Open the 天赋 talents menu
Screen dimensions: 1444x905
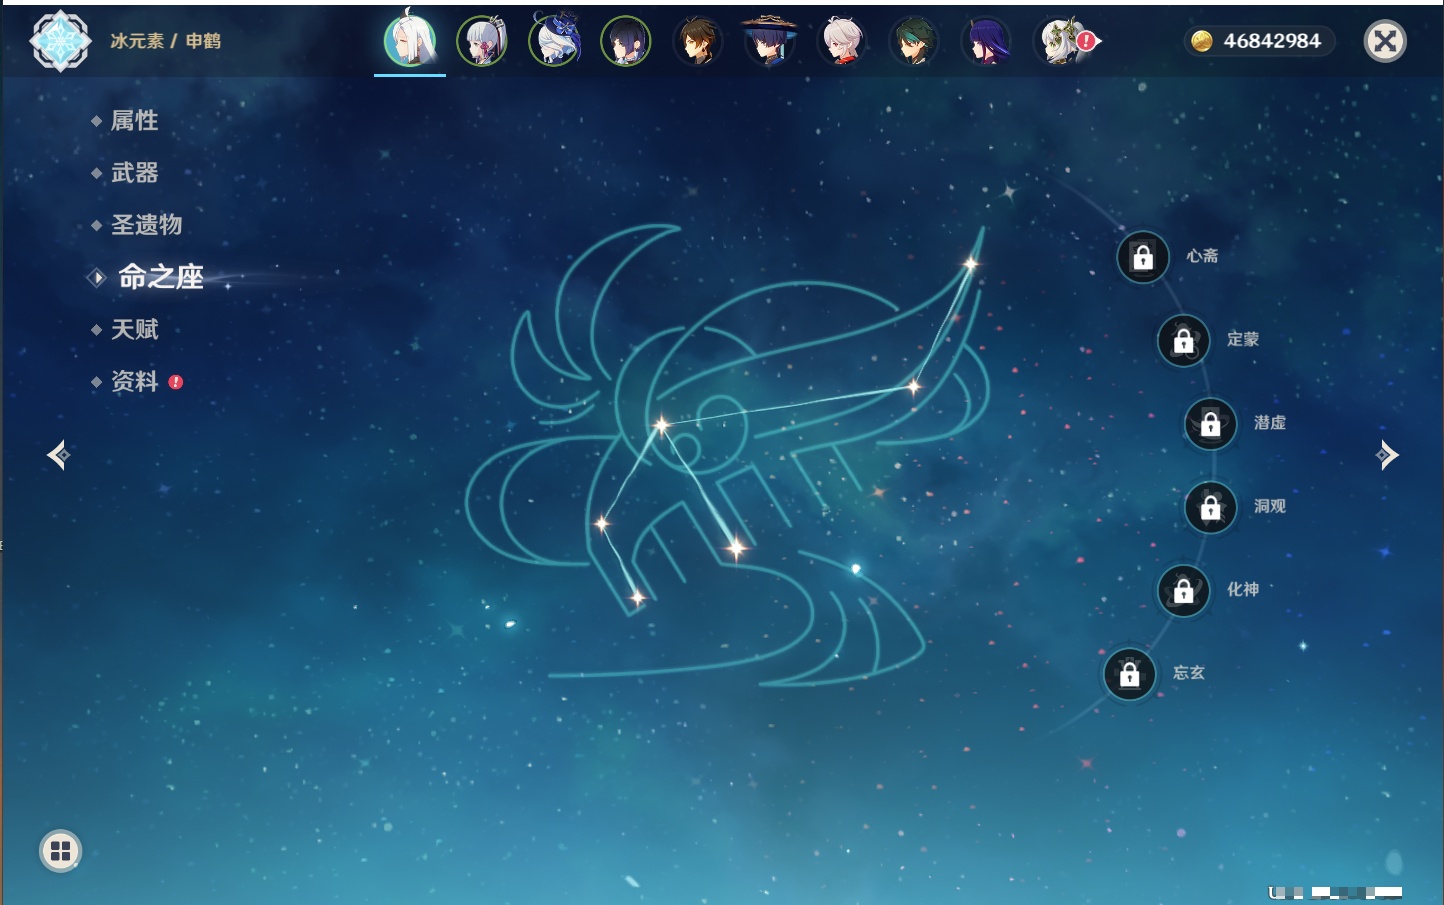(134, 329)
